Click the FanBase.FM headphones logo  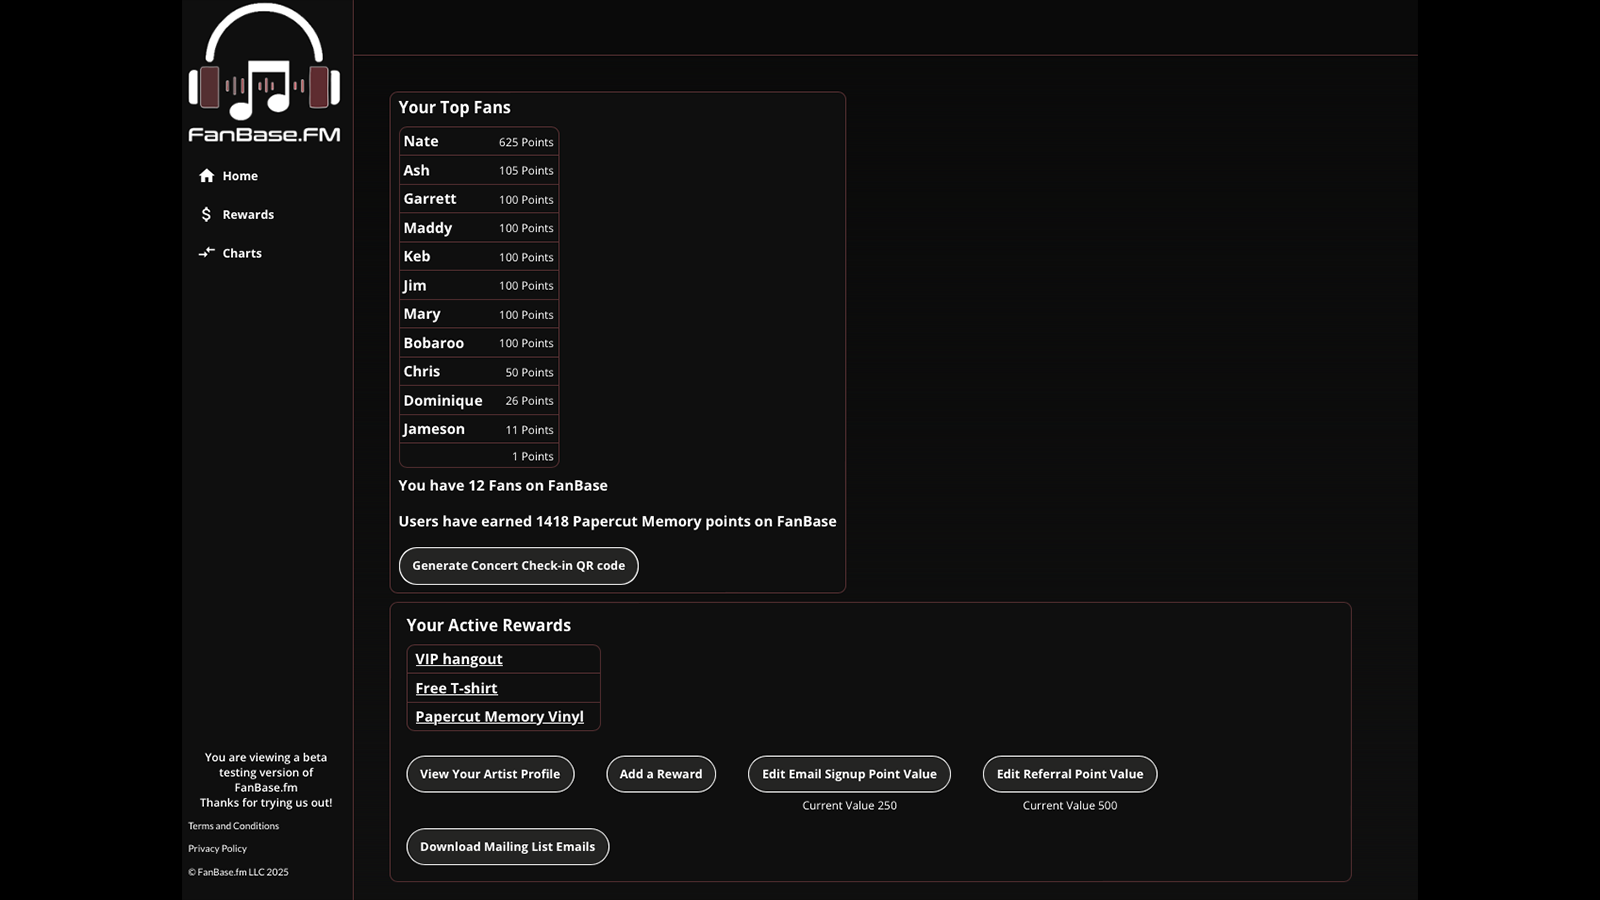tap(264, 73)
